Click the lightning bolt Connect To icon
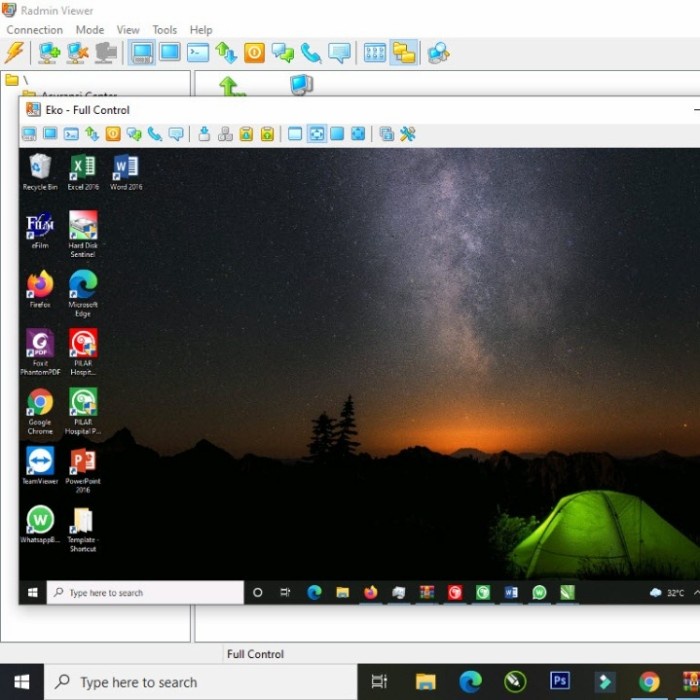Viewport: 700px width, 700px height. pos(14,53)
